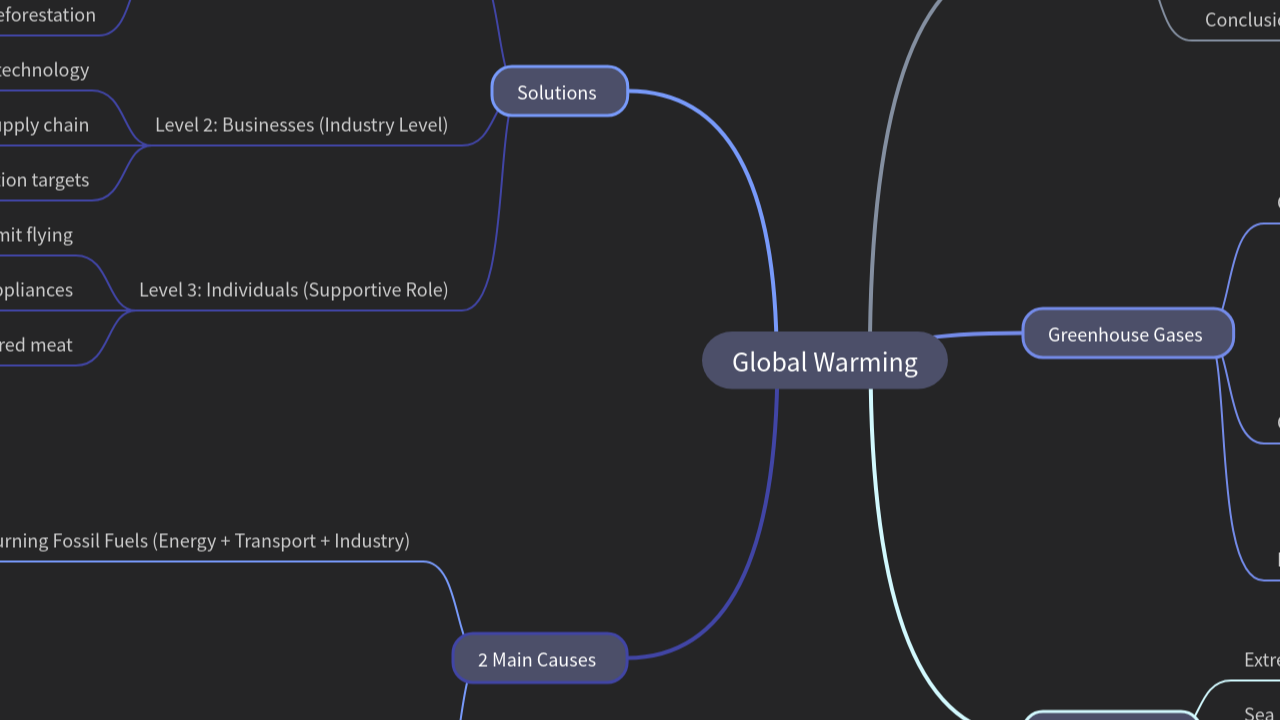Image resolution: width=1280 pixels, height=720 pixels.
Task: Click the Solutions branch node
Action: tap(558, 92)
